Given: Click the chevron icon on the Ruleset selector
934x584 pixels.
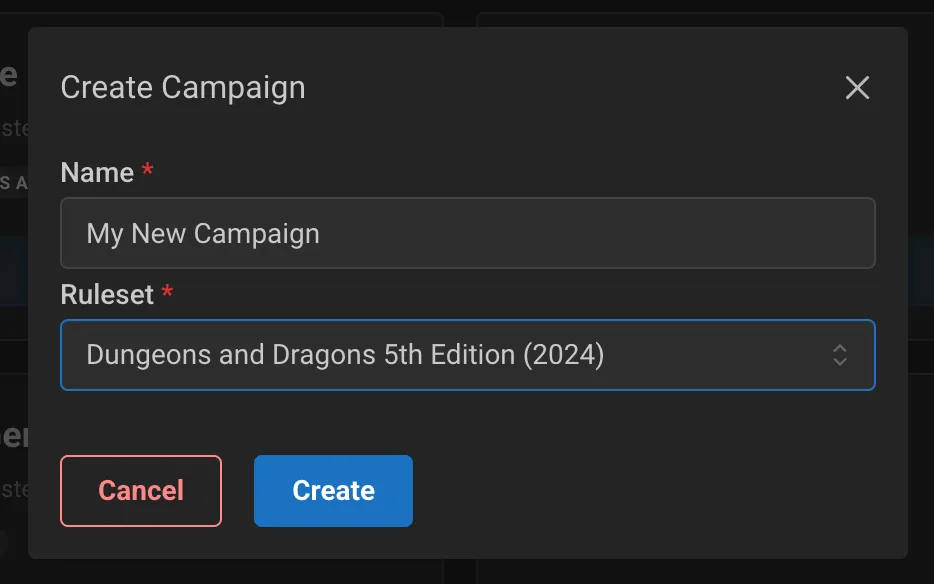Looking at the screenshot, I should pos(838,355).
